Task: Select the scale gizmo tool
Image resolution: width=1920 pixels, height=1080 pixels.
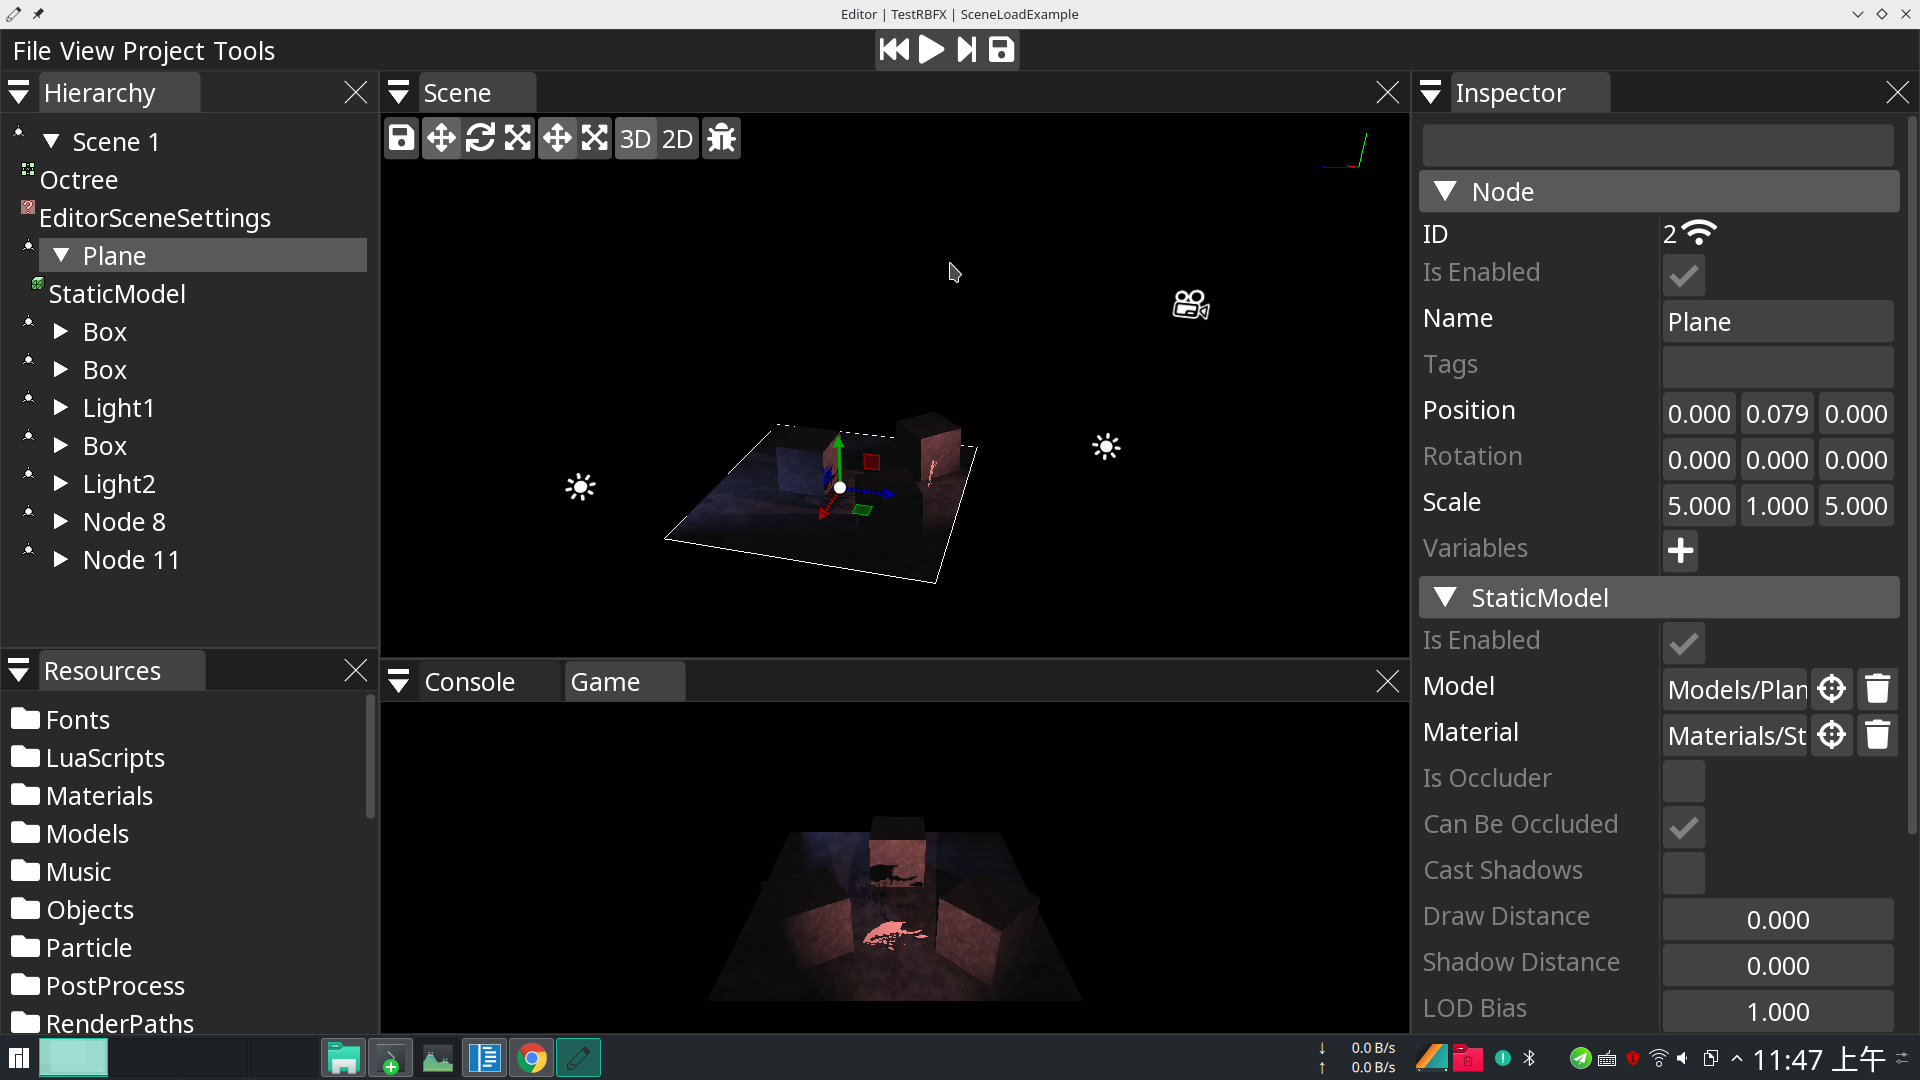Action: point(517,138)
